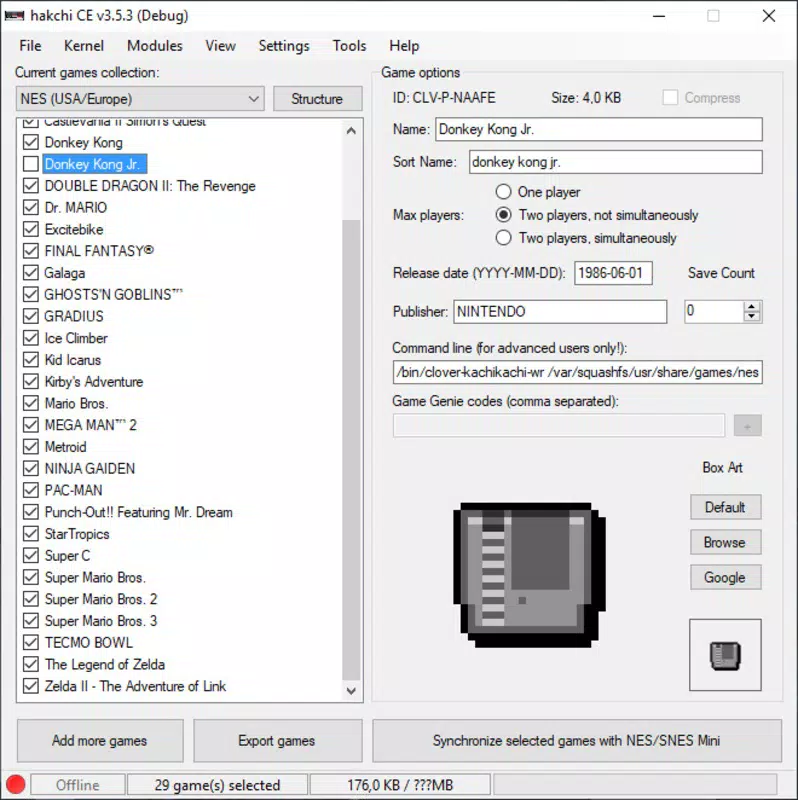The height and width of the screenshot is (800, 798).
Task: Uncheck DOUBLE DRAGON II: The Revenge
Action: [x=31, y=186]
